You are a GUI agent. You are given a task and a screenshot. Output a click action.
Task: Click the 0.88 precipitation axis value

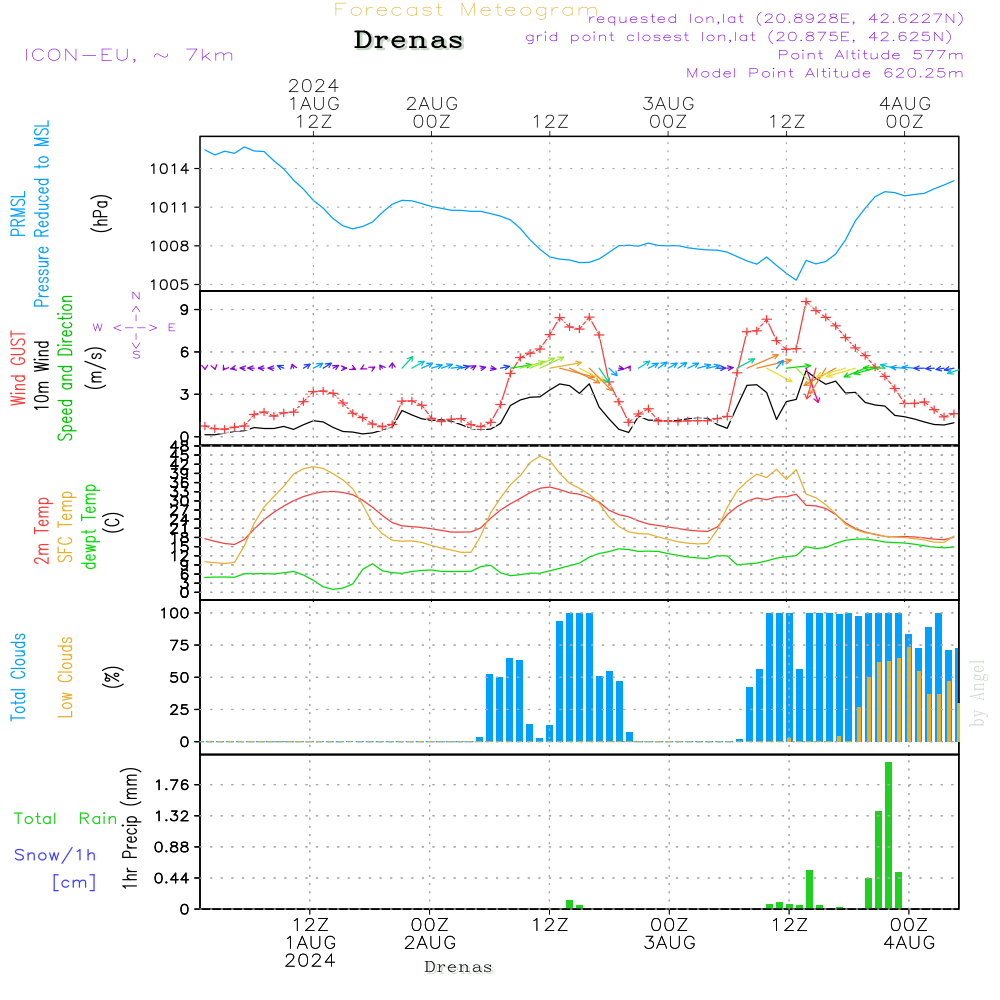coord(172,848)
